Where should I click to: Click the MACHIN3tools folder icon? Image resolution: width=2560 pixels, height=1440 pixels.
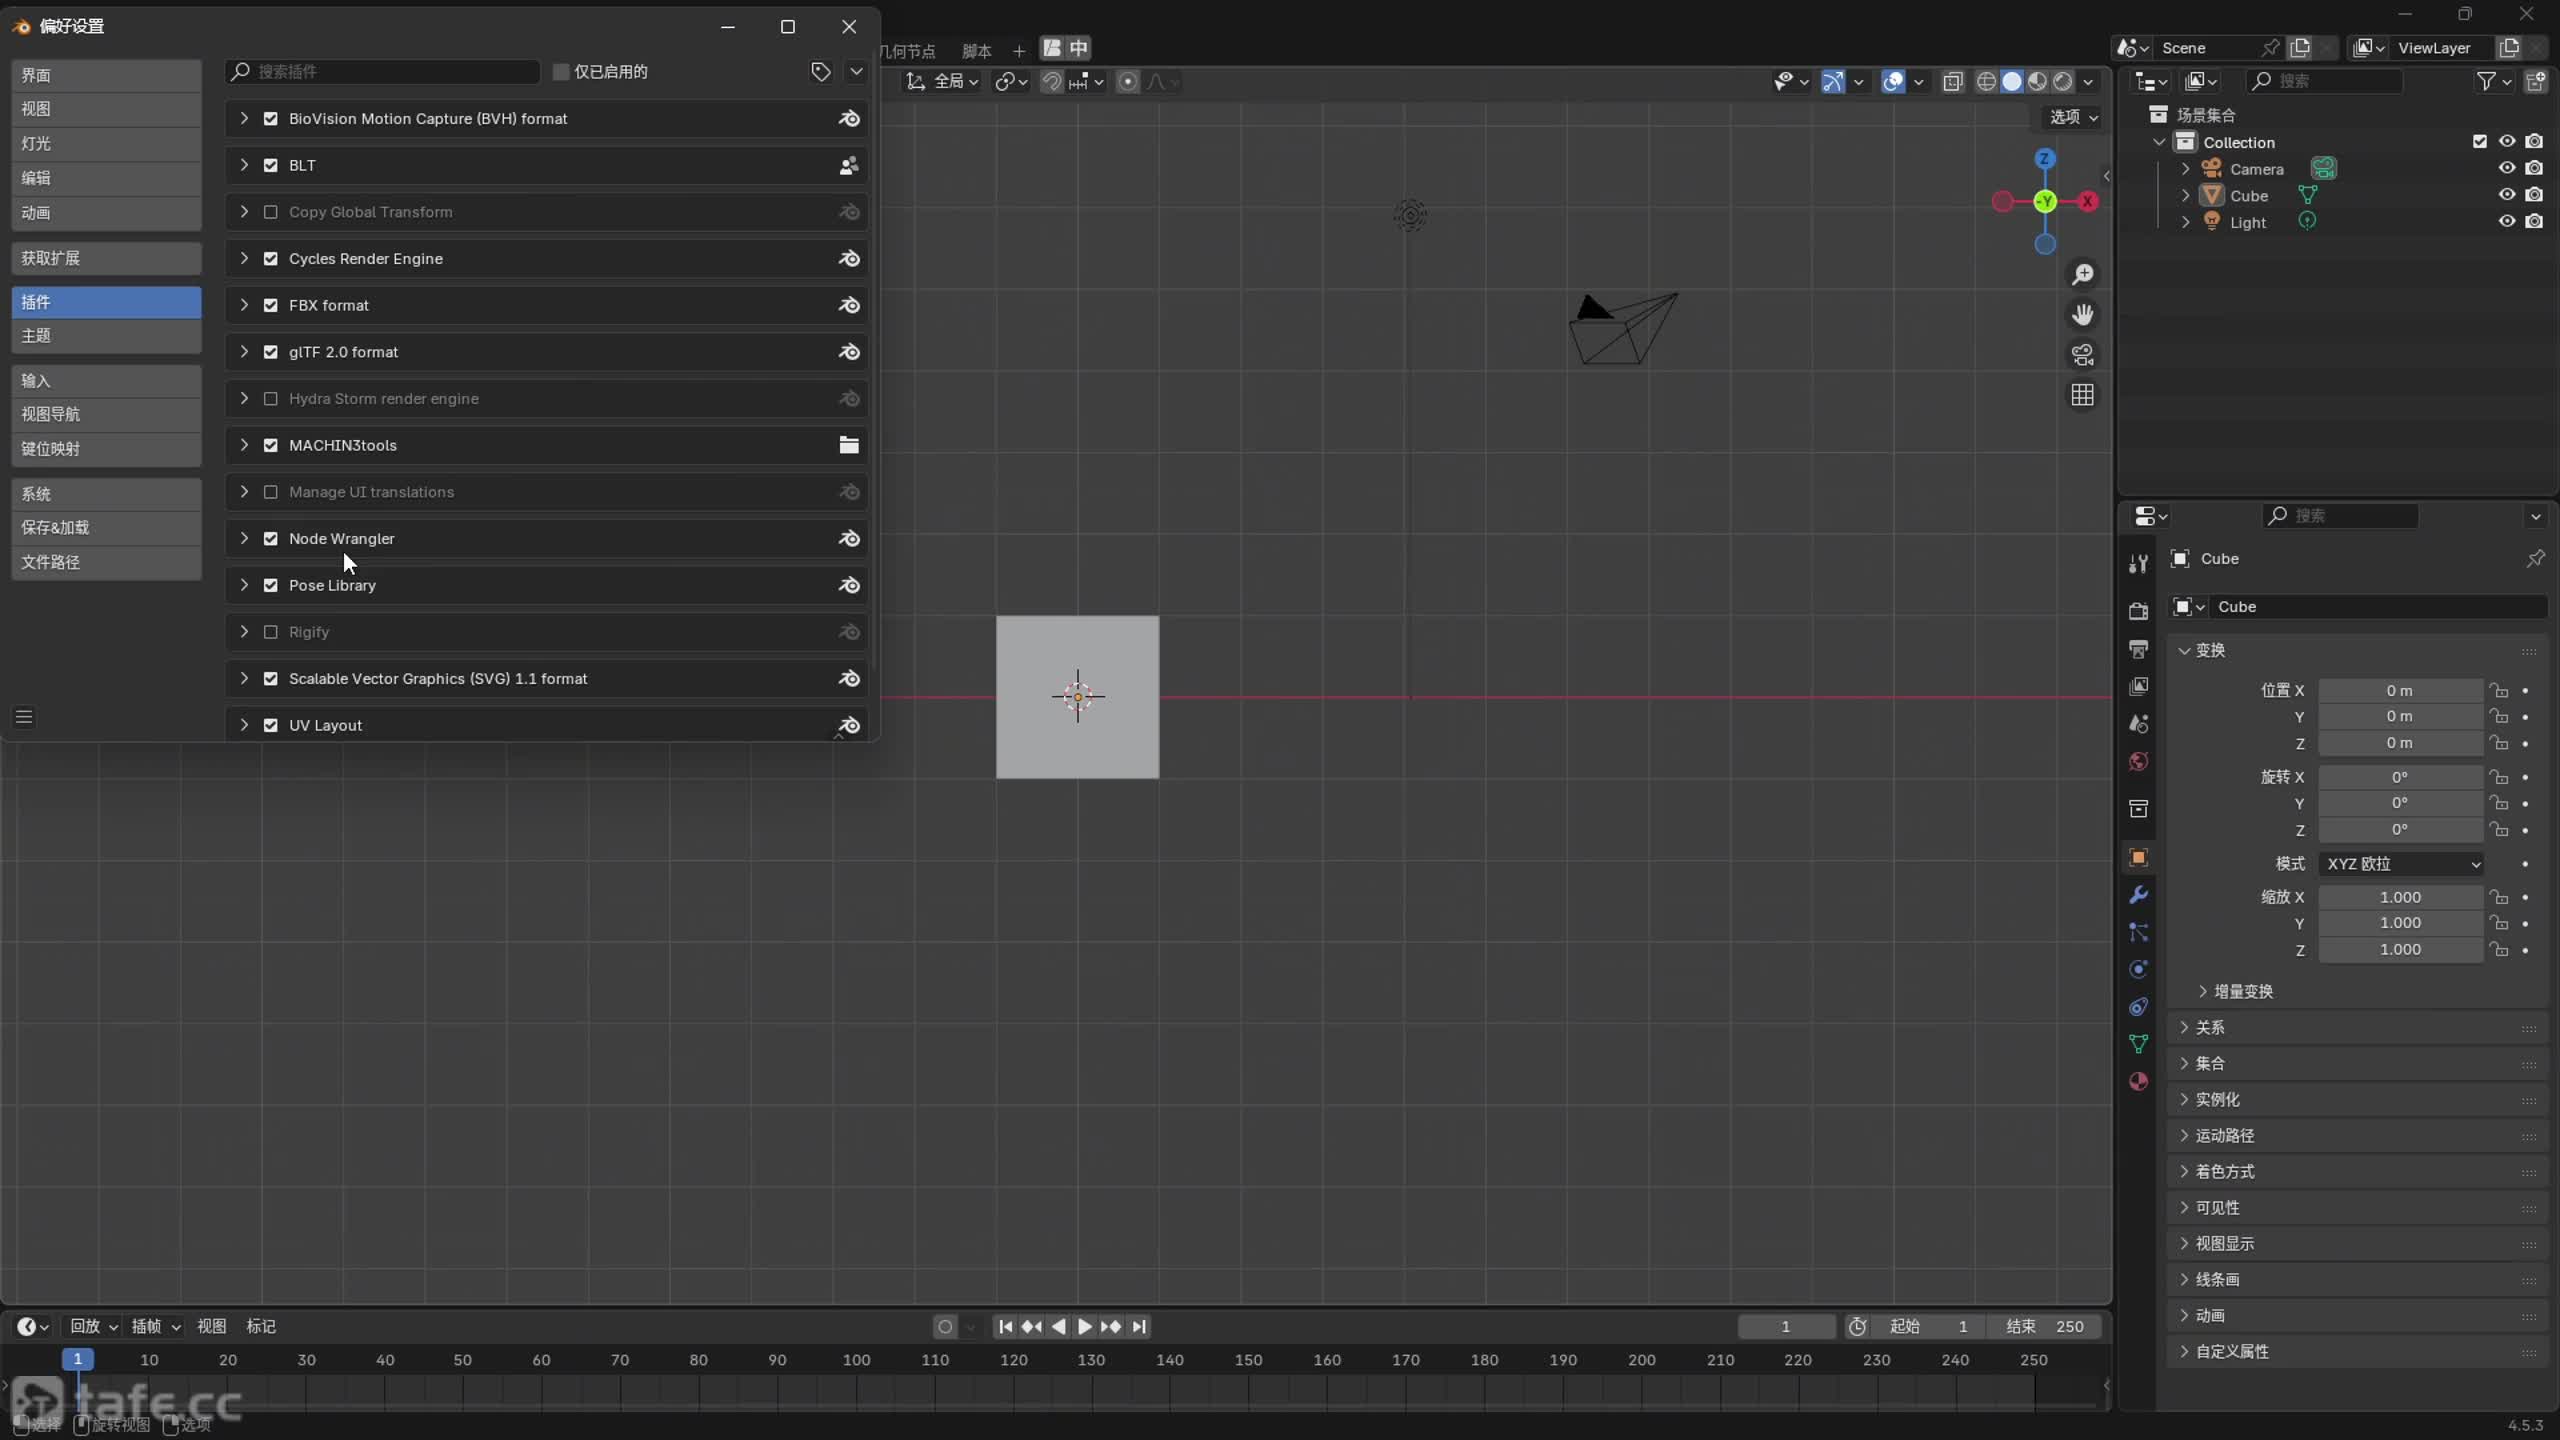point(849,445)
